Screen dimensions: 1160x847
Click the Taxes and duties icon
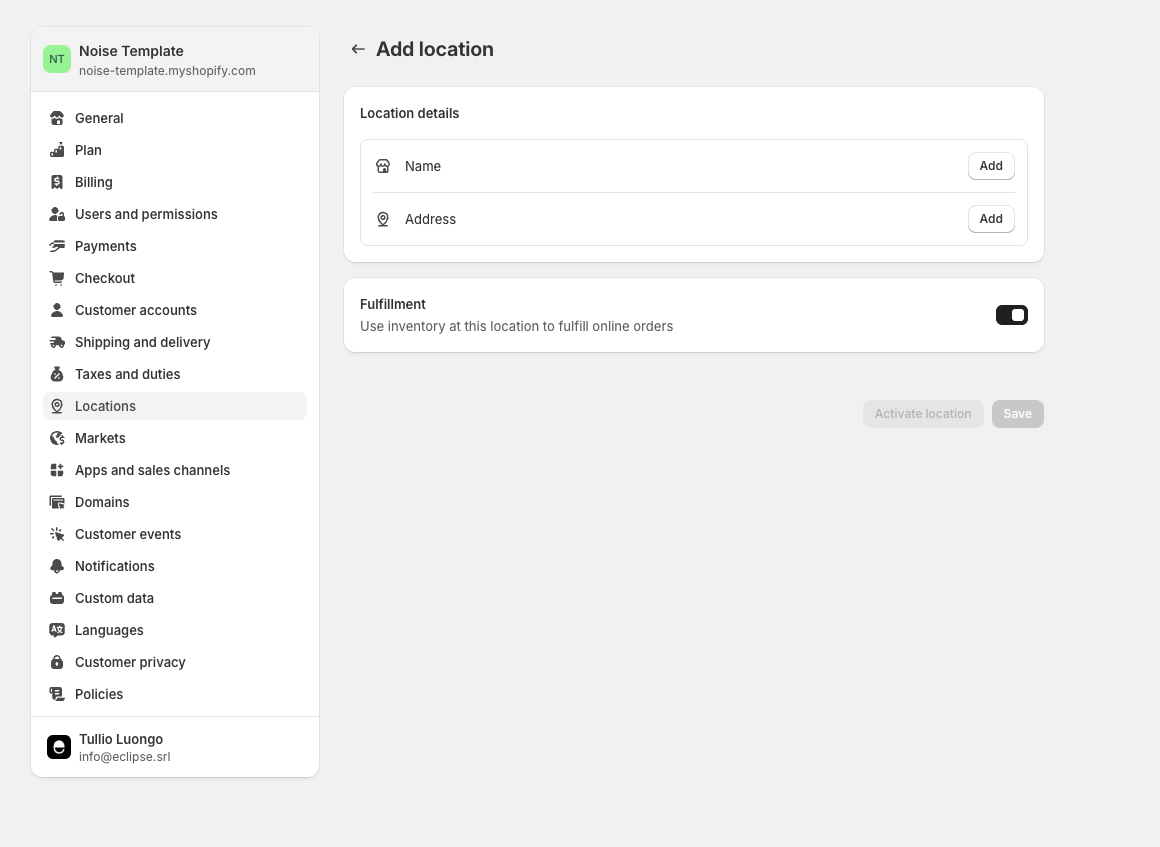click(57, 374)
